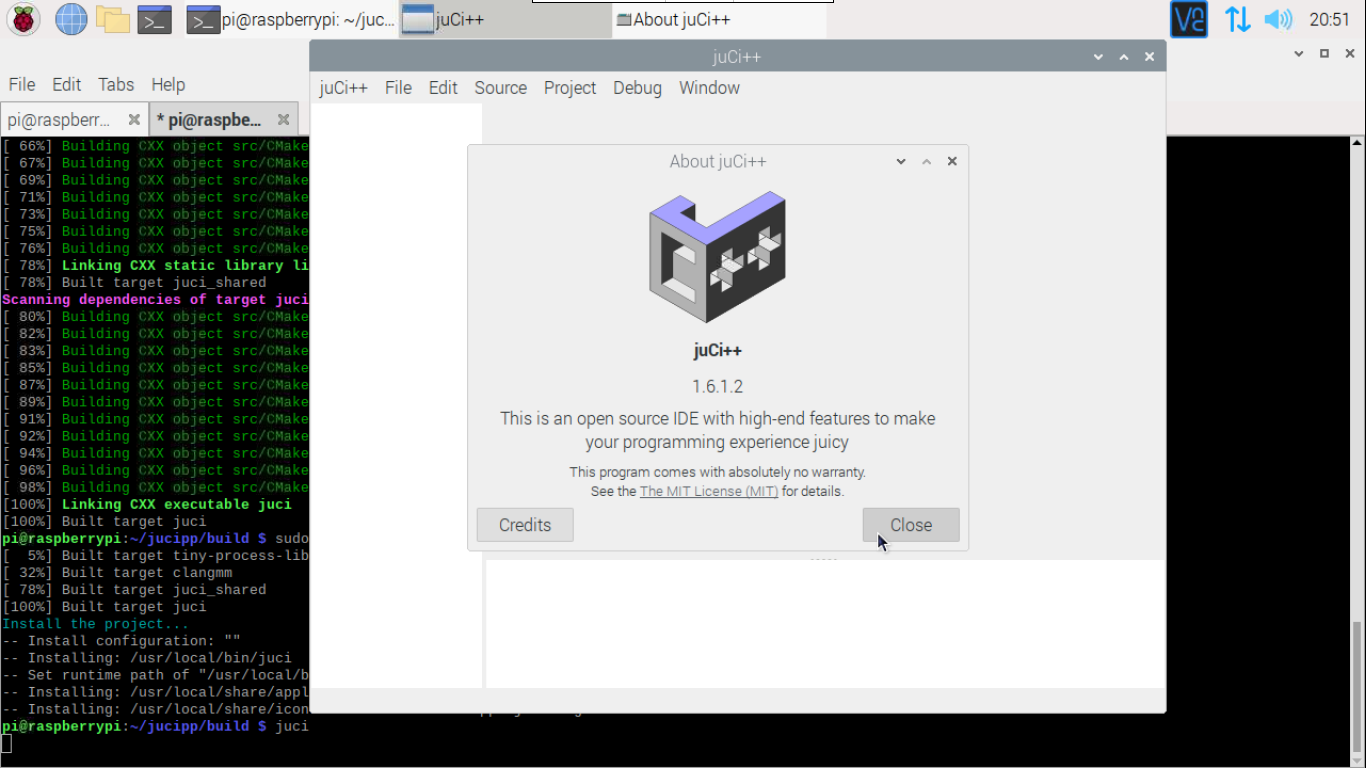Open the file manager folder icon
This screenshot has width=1366, height=768.
pyautogui.click(x=113, y=19)
